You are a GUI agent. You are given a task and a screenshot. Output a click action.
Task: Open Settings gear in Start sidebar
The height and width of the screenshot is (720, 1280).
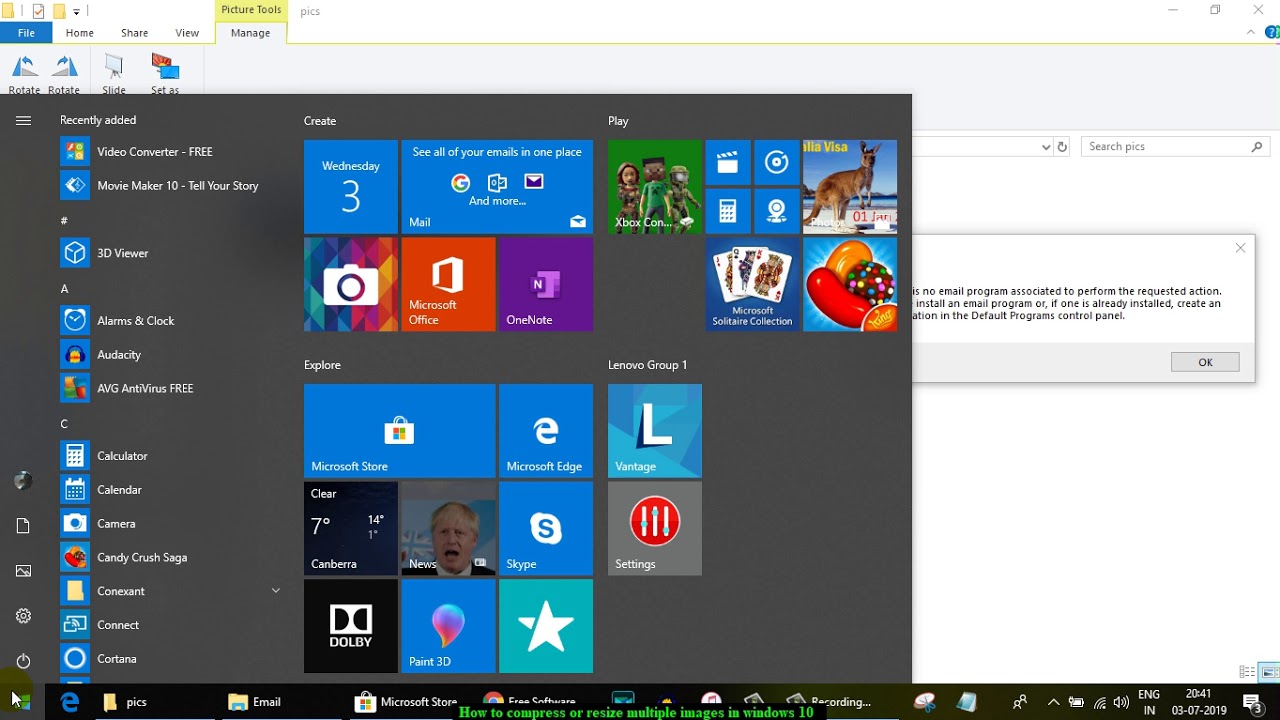(23, 616)
